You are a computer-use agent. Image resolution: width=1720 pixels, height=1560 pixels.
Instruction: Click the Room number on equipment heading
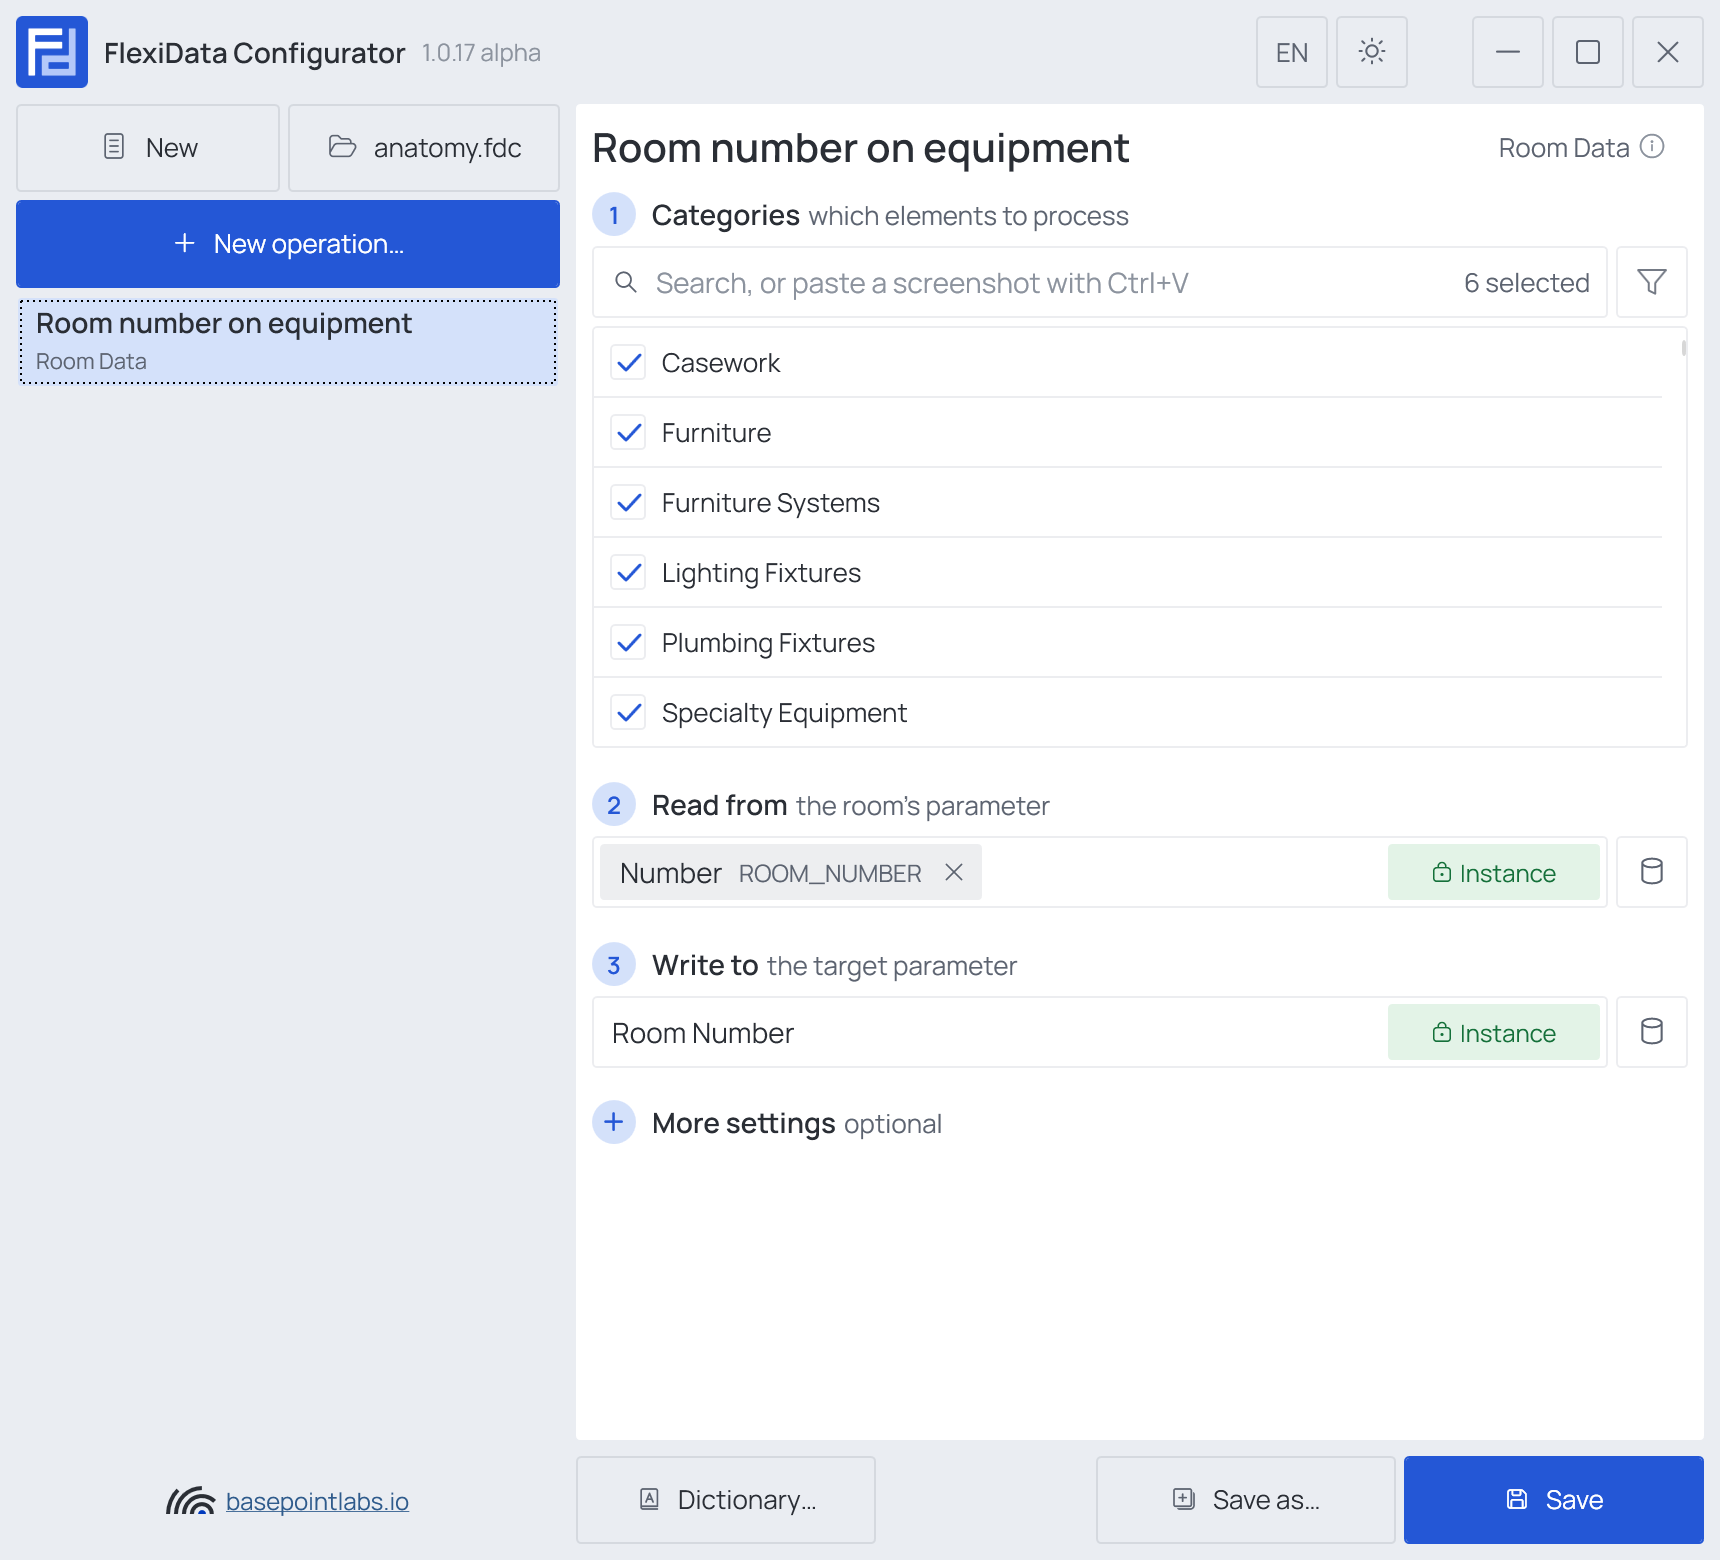(860, 148)
